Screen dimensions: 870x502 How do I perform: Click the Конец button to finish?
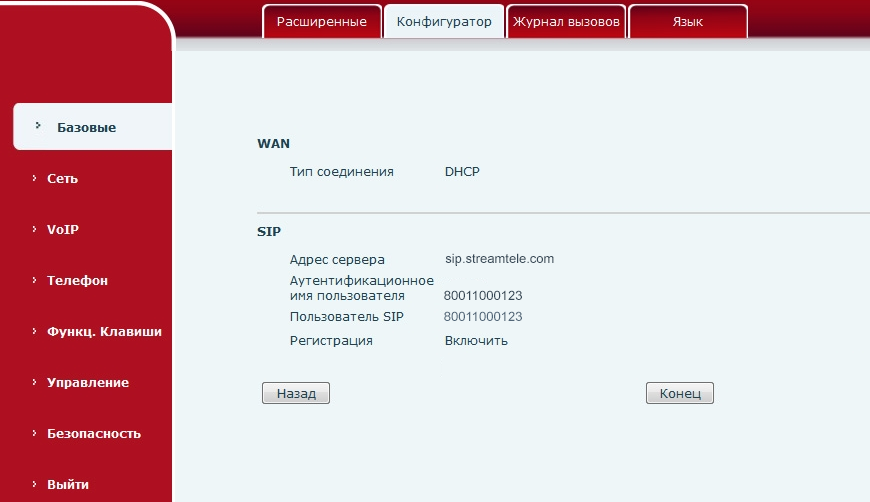[680, 394]
